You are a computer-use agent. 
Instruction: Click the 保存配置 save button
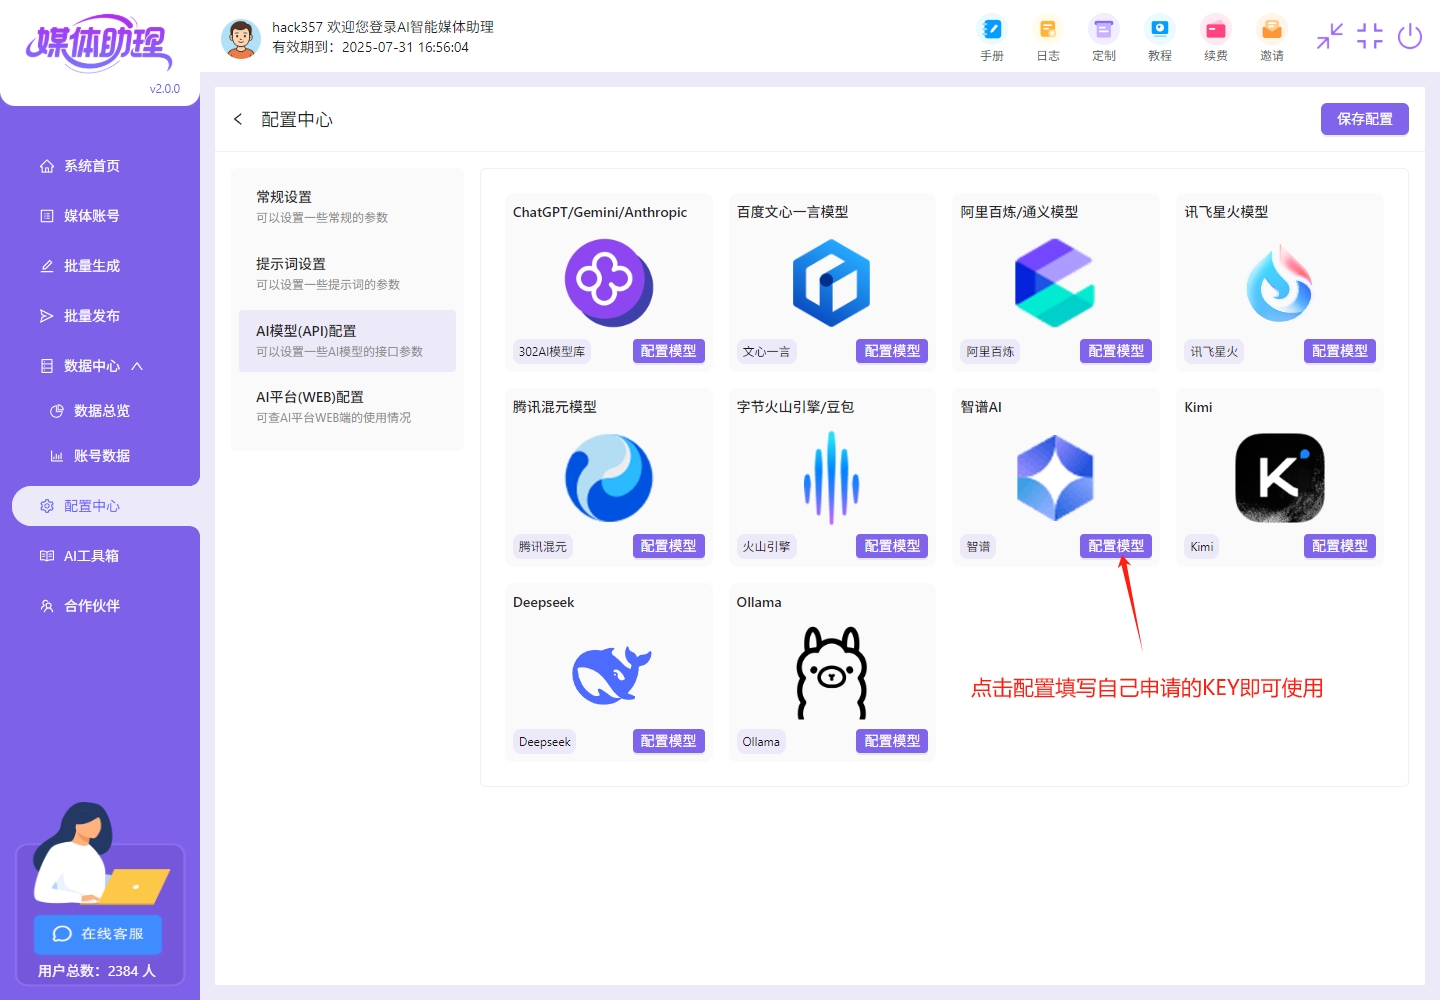[x=1364, y=119]
